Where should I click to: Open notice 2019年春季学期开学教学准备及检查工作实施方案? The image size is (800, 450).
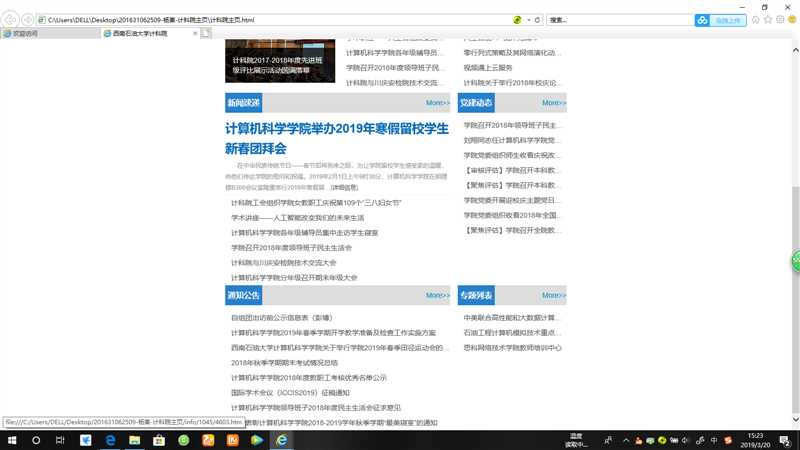333,333
